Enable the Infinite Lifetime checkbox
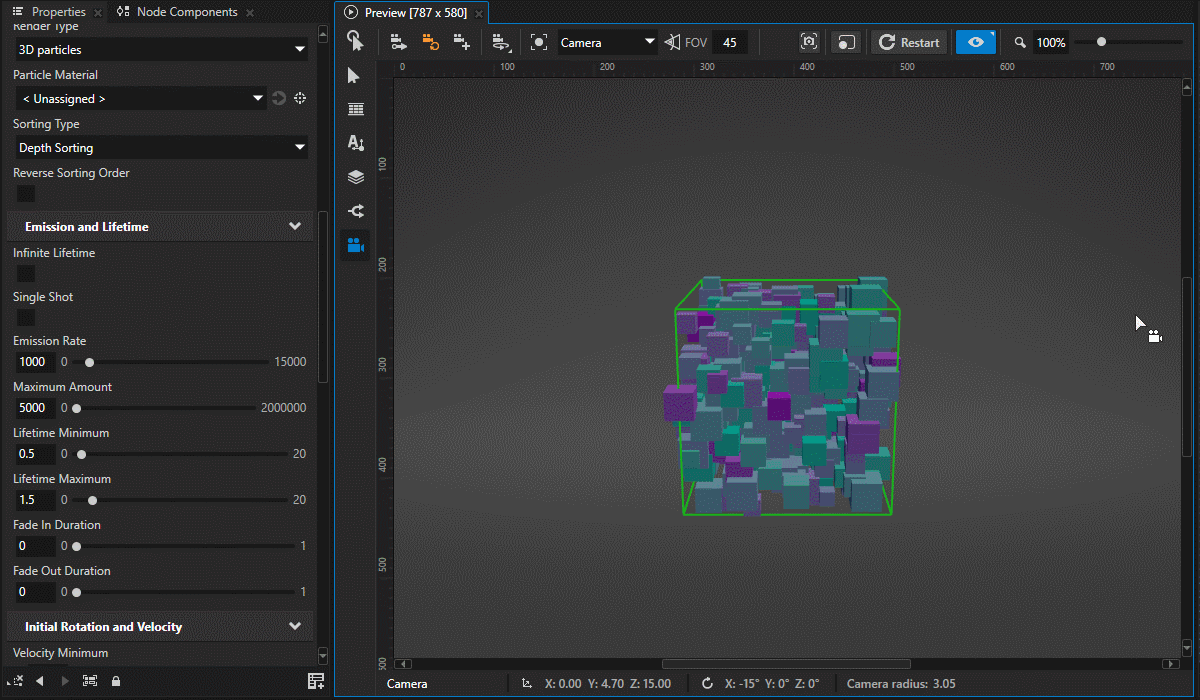Screen dimensions: 1200x700 tap(26, 273)
